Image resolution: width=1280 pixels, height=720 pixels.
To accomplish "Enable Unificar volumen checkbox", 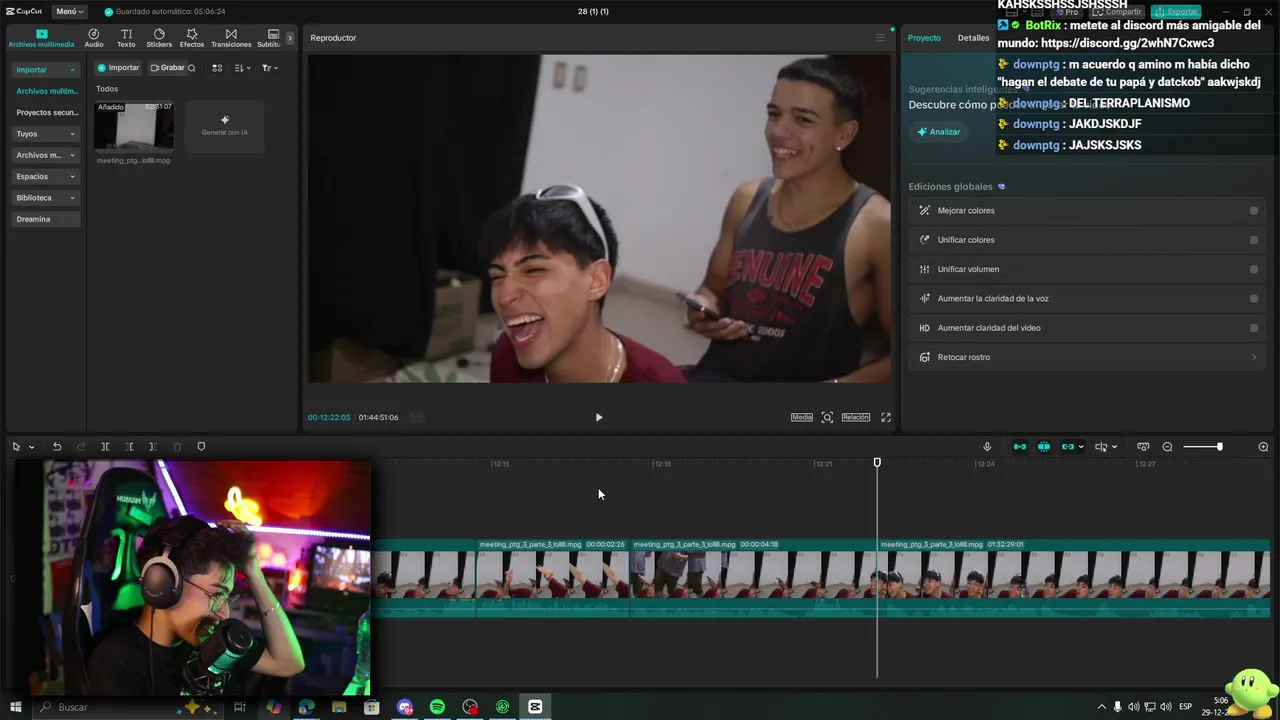I will 1254,269.
